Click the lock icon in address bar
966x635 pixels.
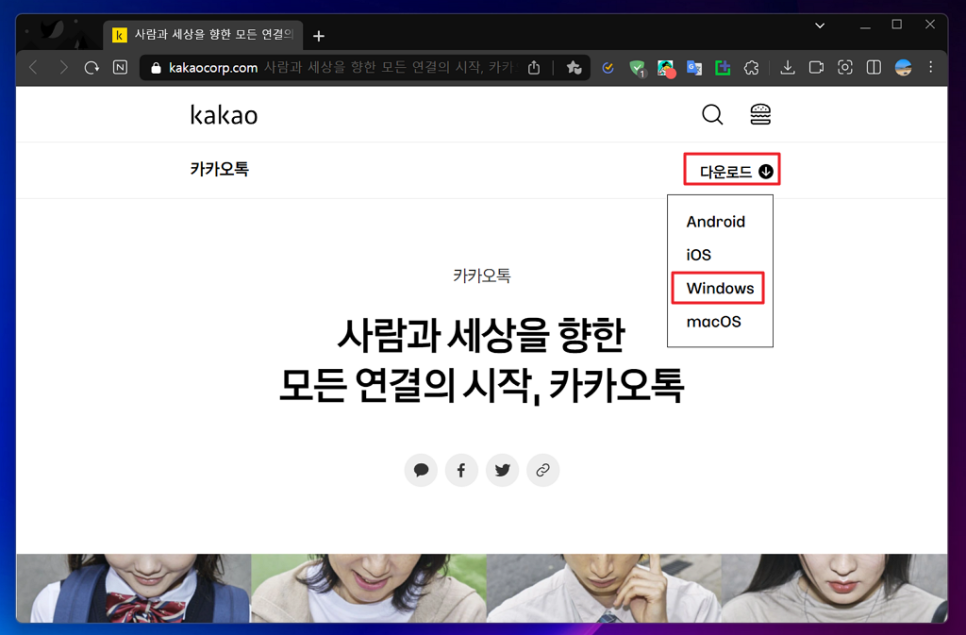tap(156, 68)
